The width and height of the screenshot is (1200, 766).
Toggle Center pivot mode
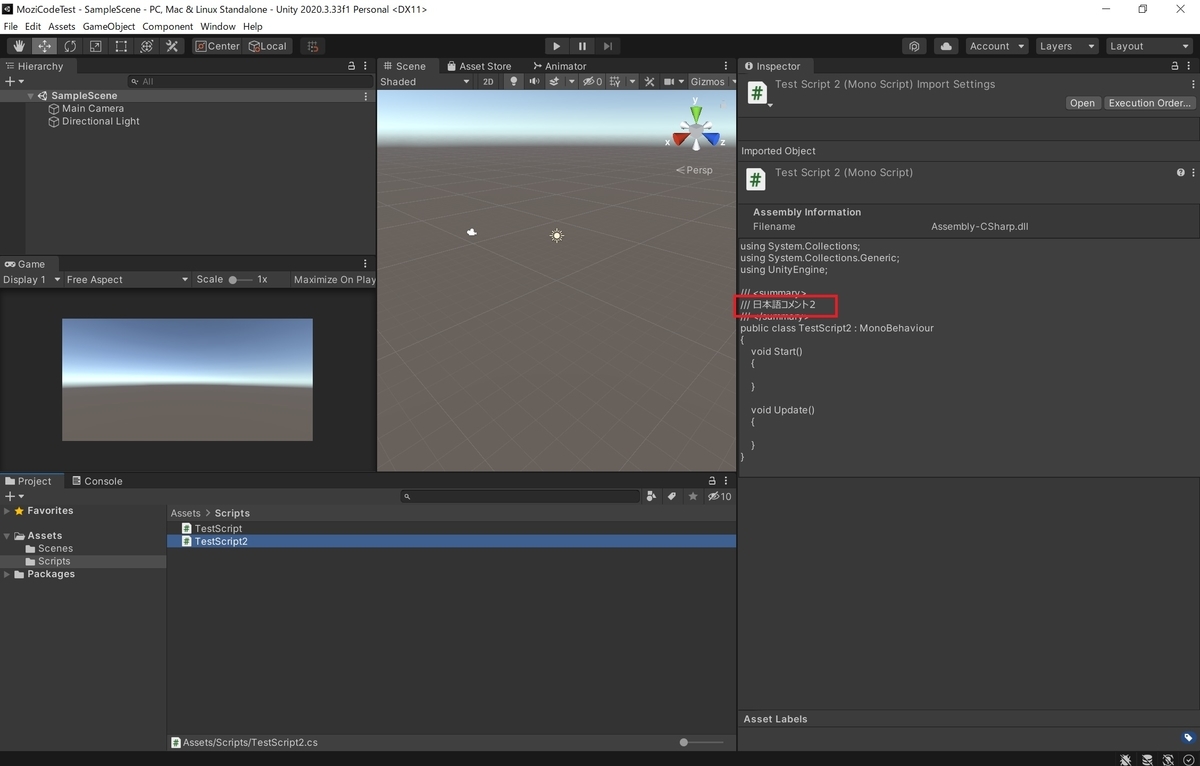217,46
